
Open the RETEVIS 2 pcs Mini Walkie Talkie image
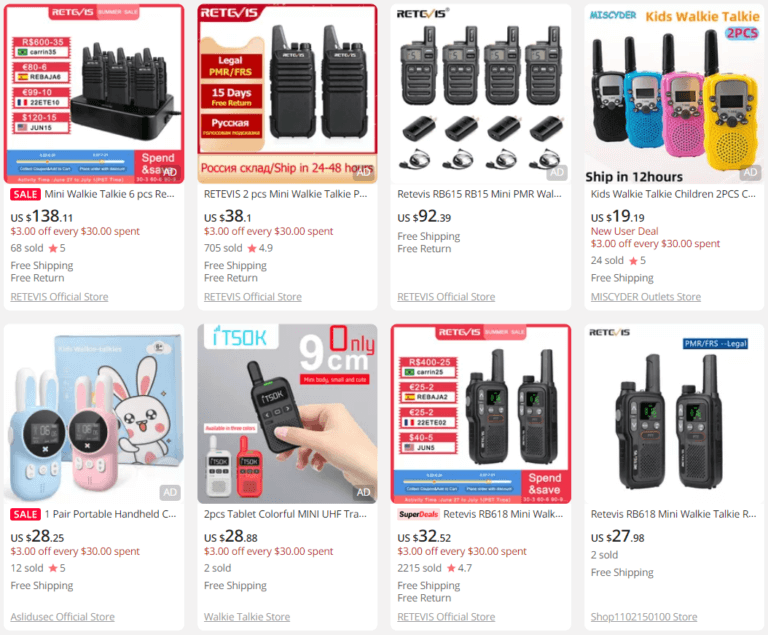tap(288, 94)
